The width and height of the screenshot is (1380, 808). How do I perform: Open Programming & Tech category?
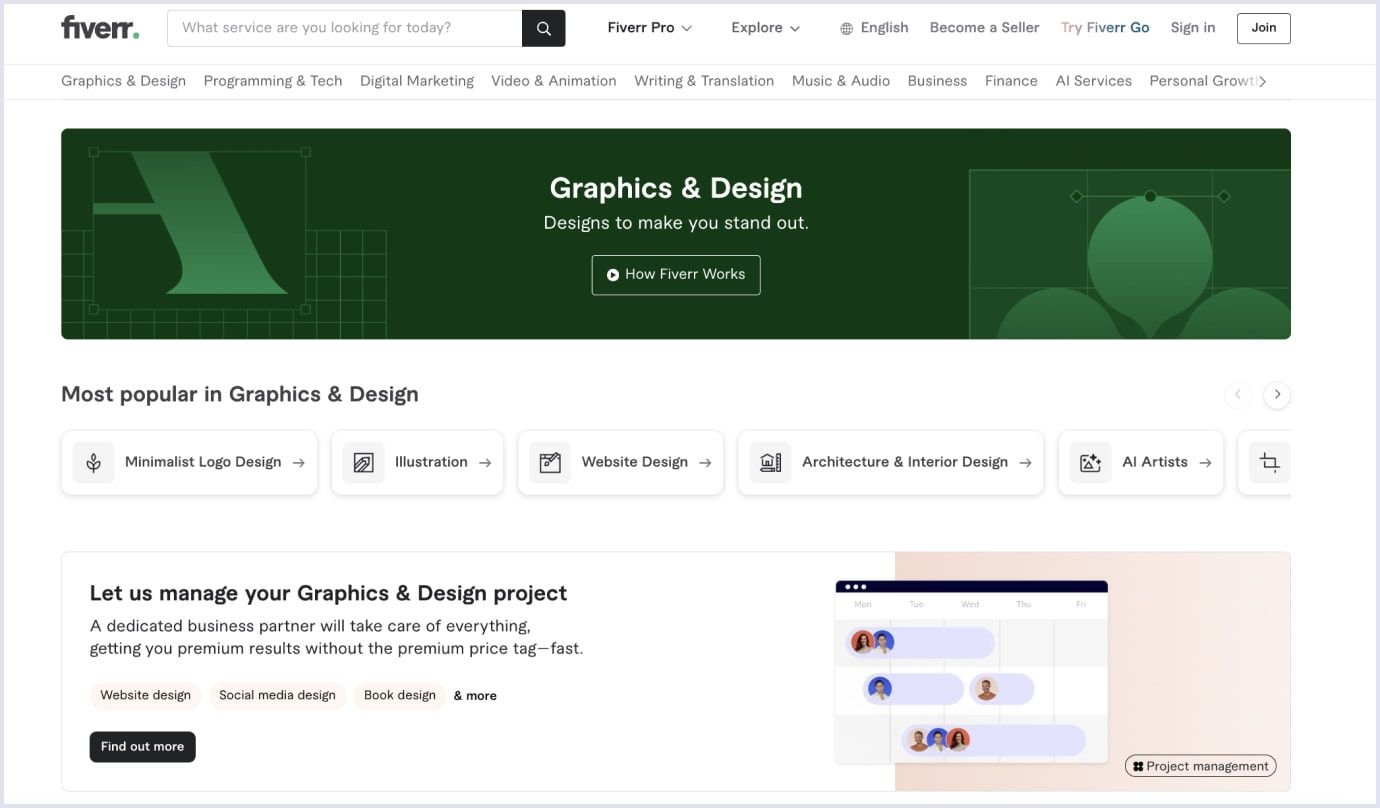coord(273,81)
